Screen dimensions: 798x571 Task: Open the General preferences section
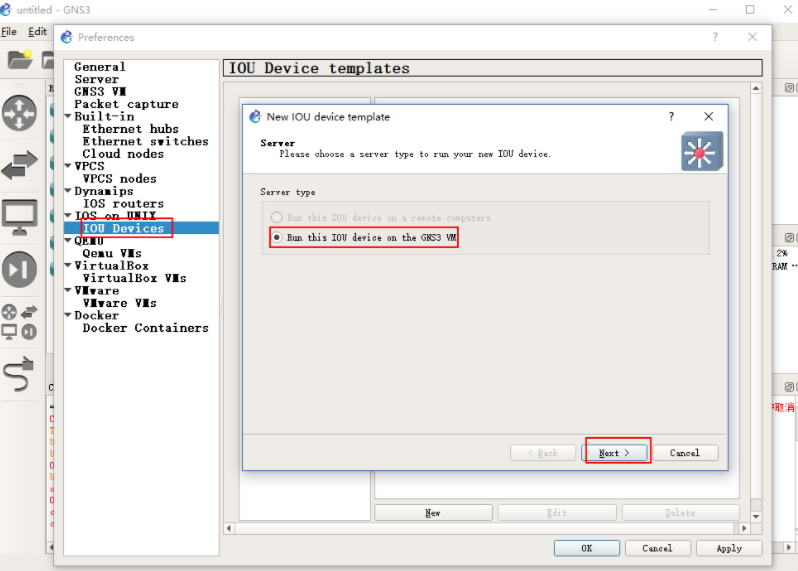[x=100, y=67]
